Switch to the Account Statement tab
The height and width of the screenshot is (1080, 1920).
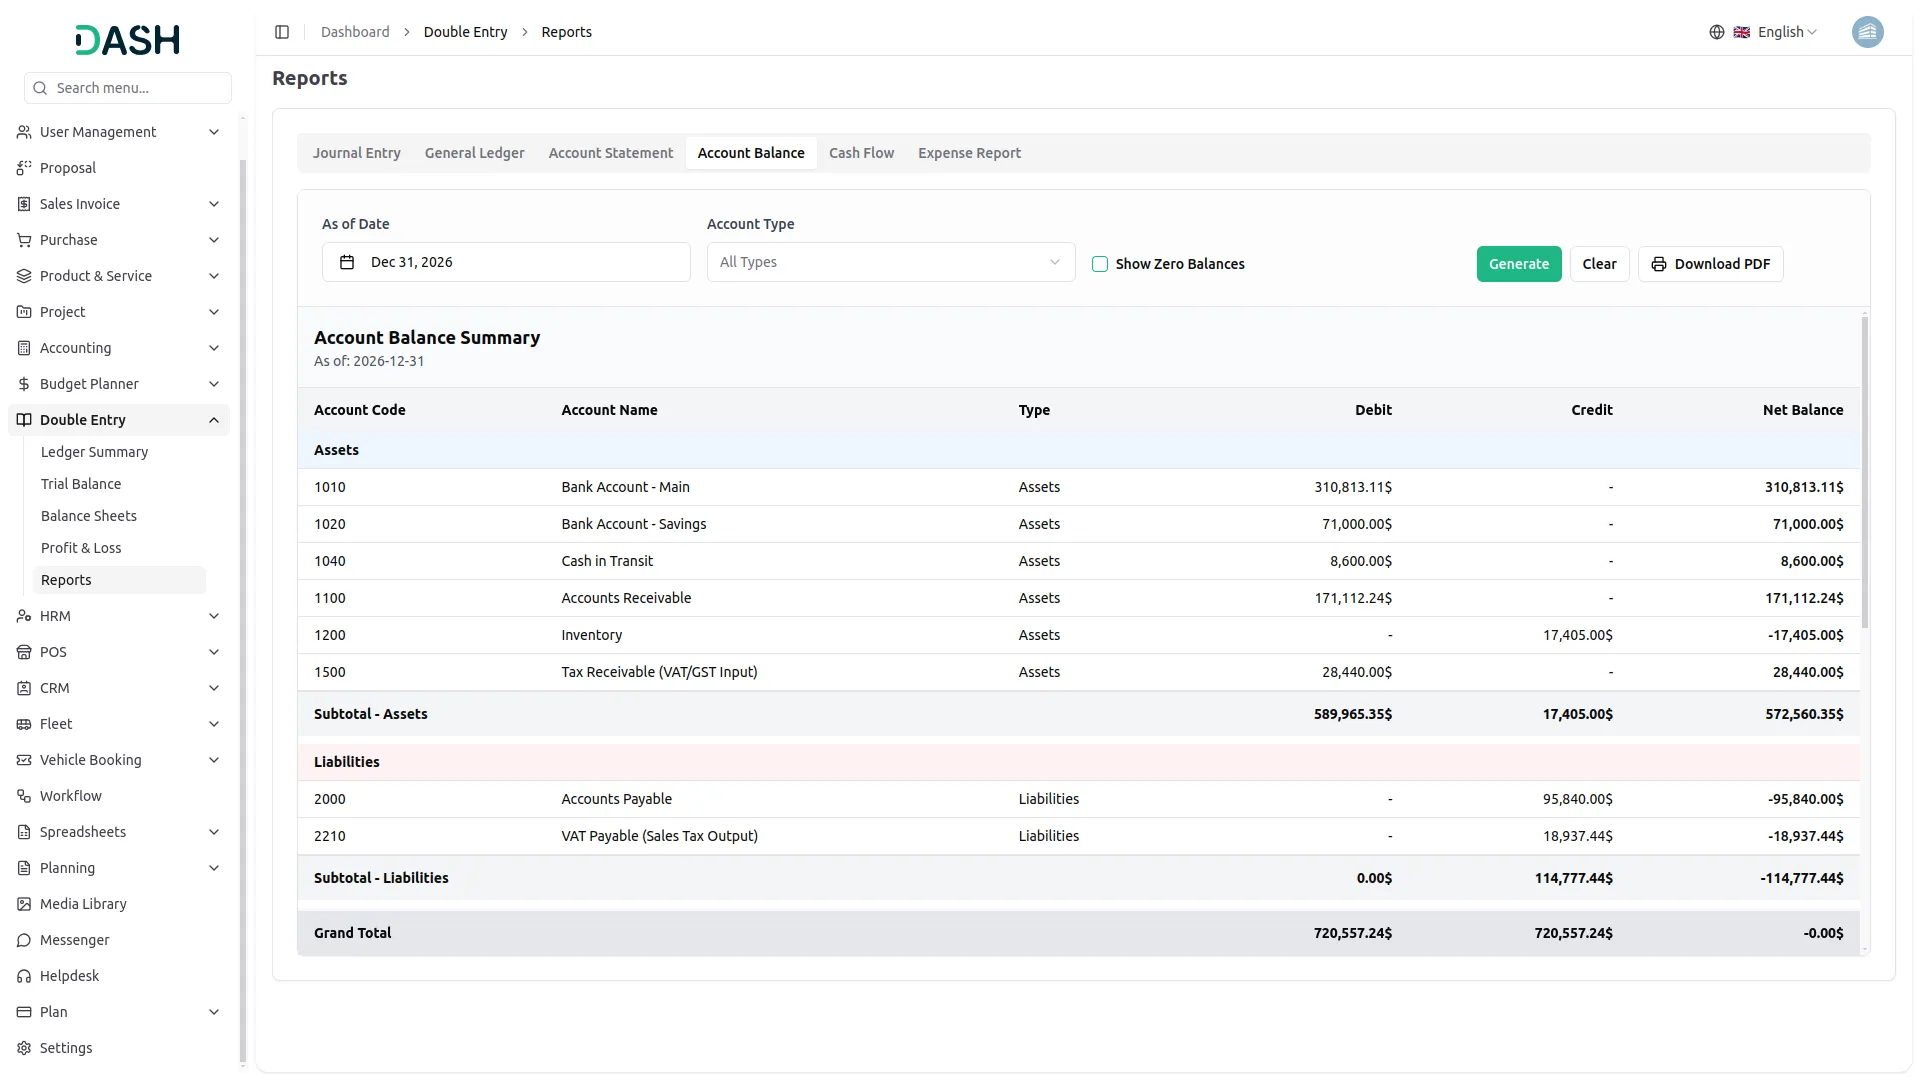(x=610, y=153)
